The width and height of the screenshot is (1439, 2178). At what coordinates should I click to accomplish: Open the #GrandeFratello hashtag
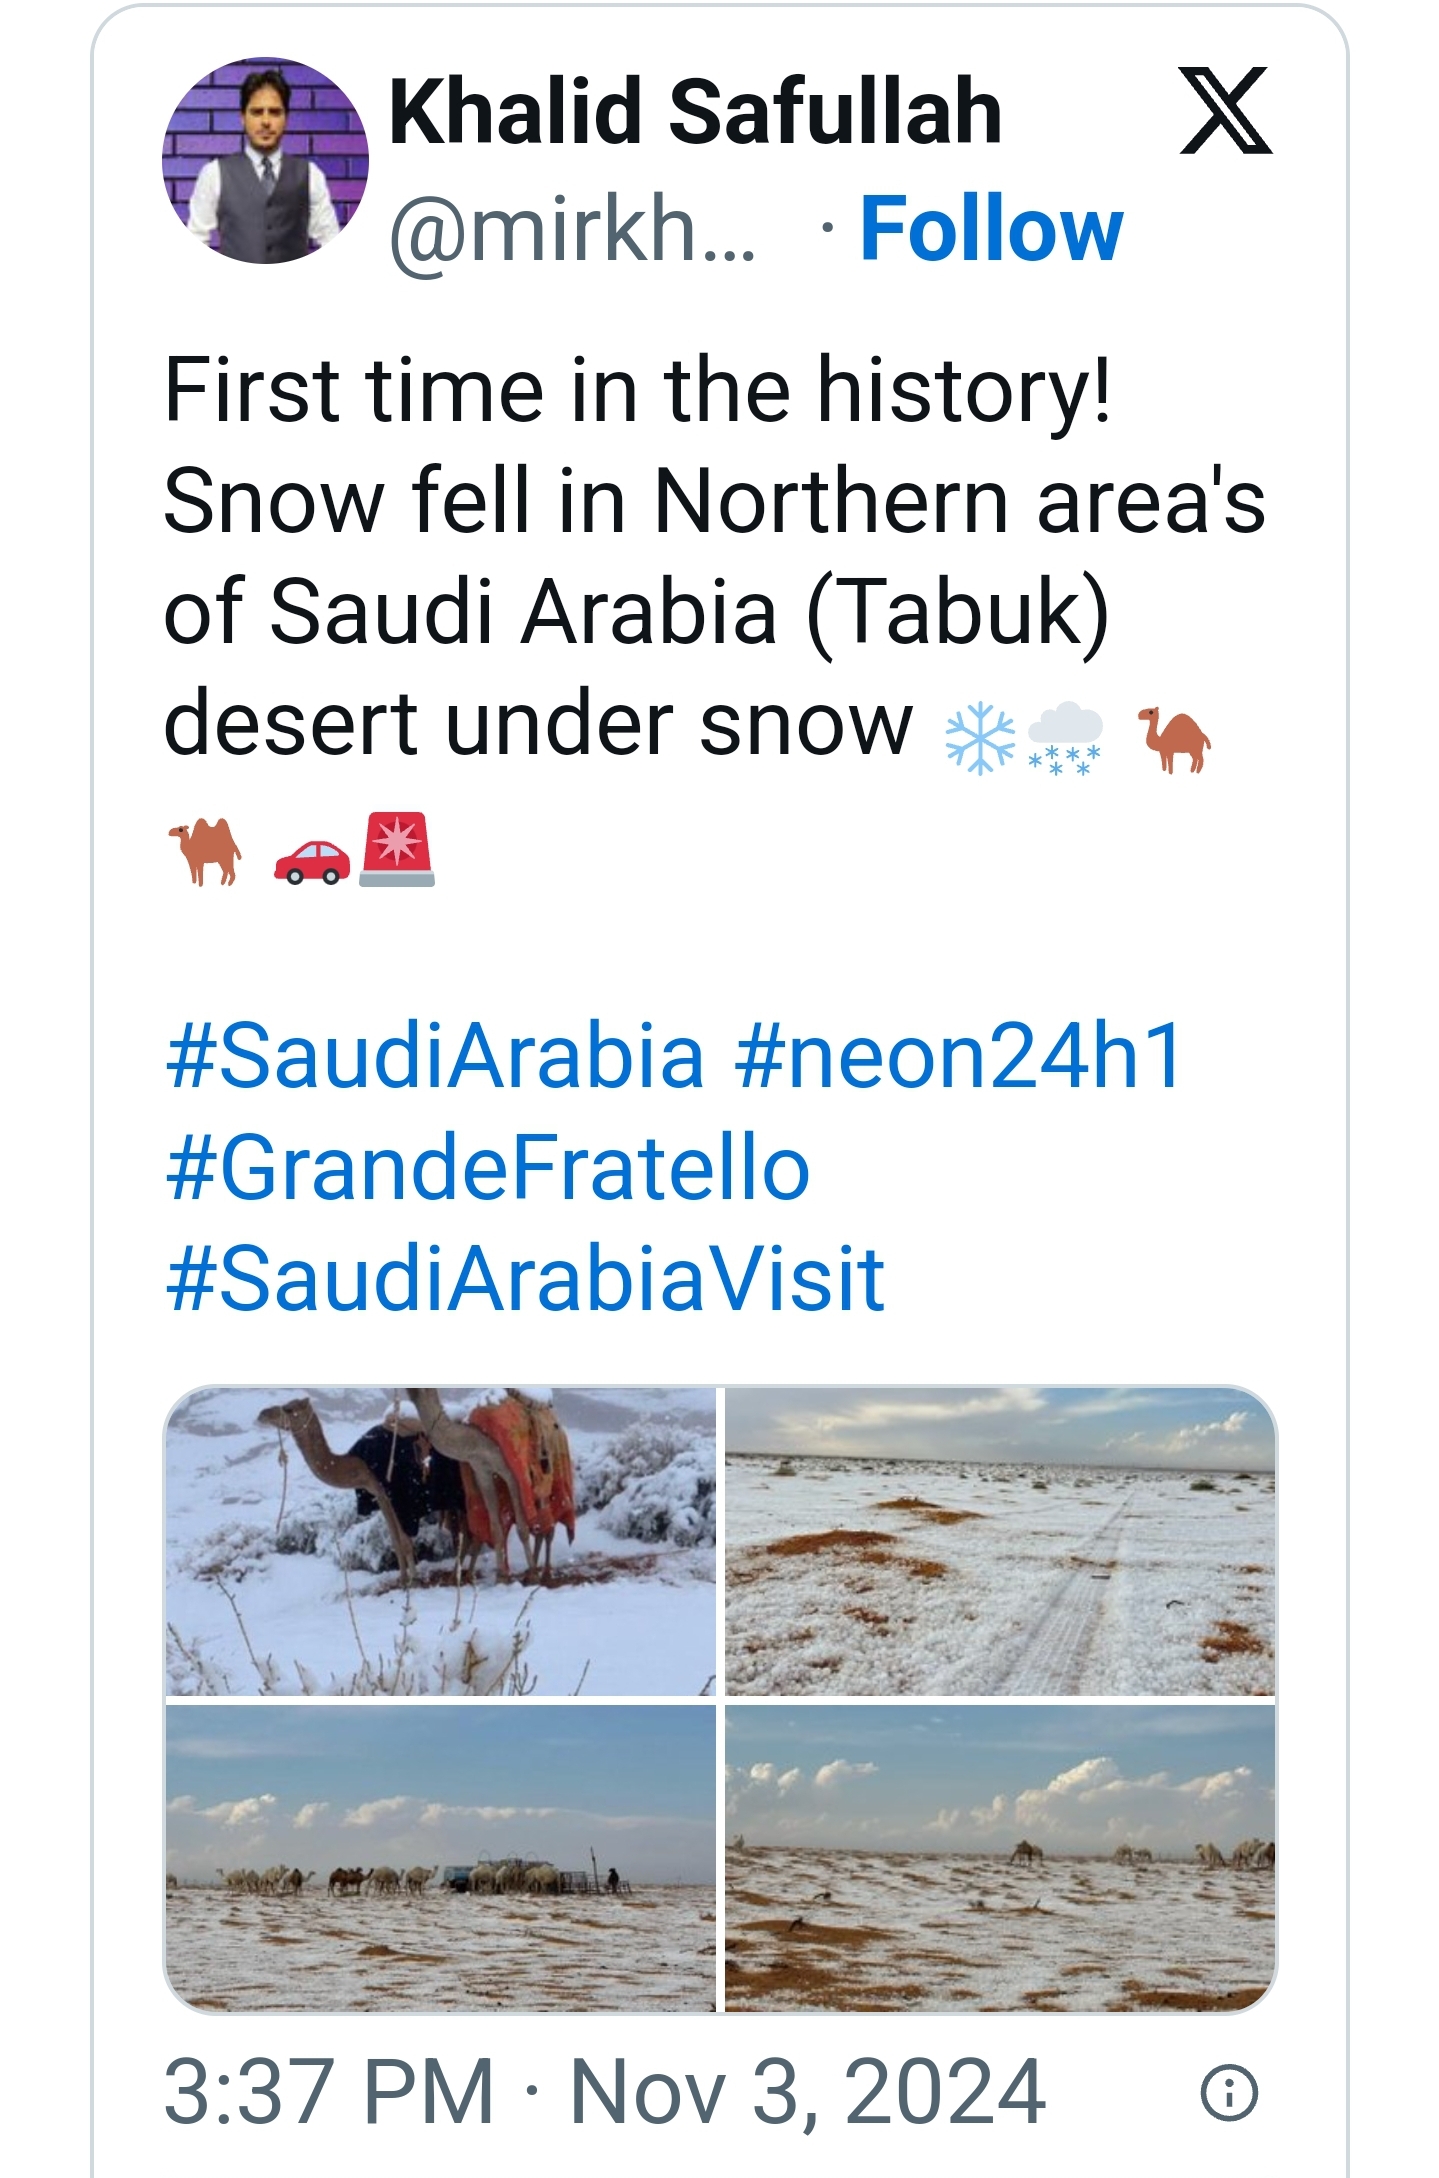[487, 1167]
